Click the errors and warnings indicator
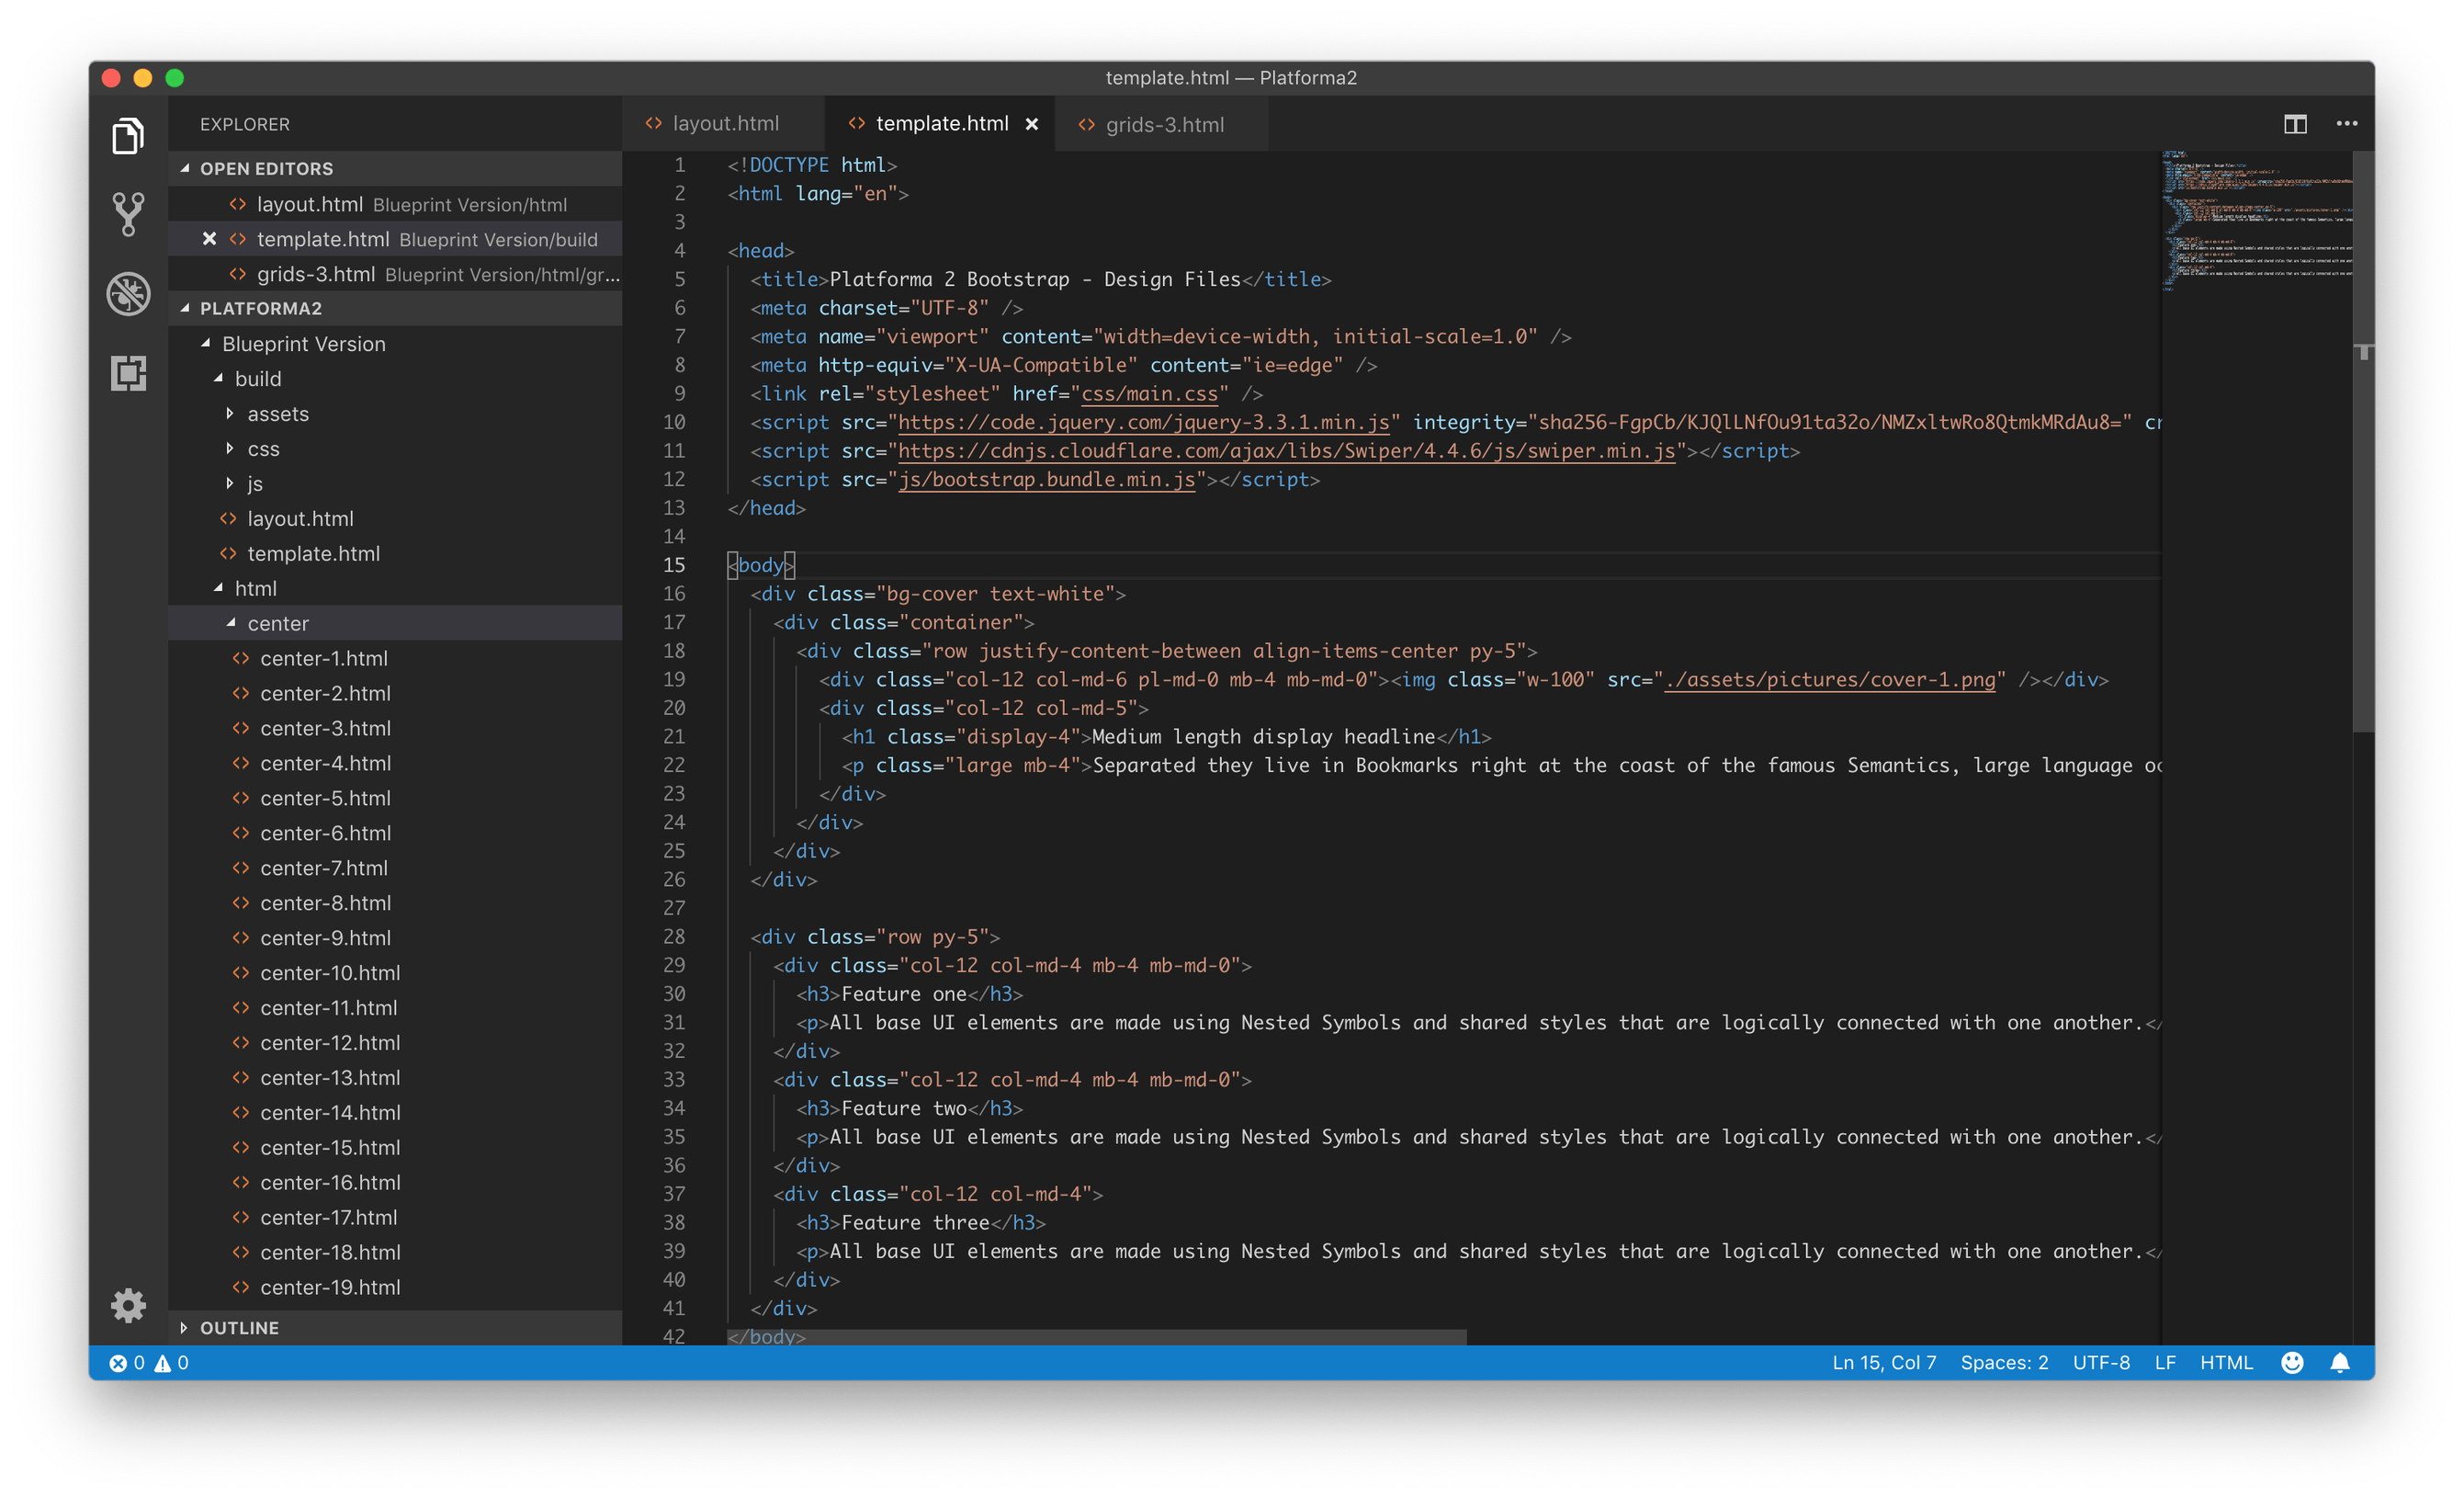This screenshot has height=1498, width=2464. point(149,1362)
